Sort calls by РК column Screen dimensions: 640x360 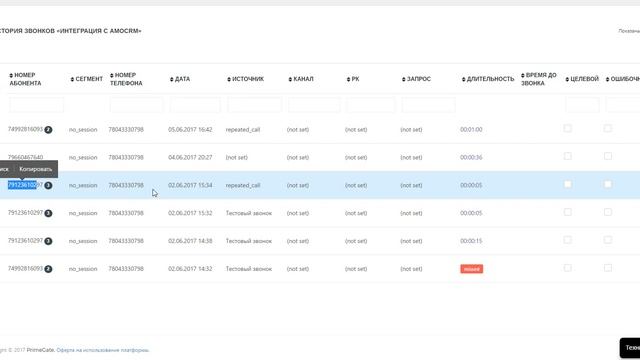[x=353, y=79]
